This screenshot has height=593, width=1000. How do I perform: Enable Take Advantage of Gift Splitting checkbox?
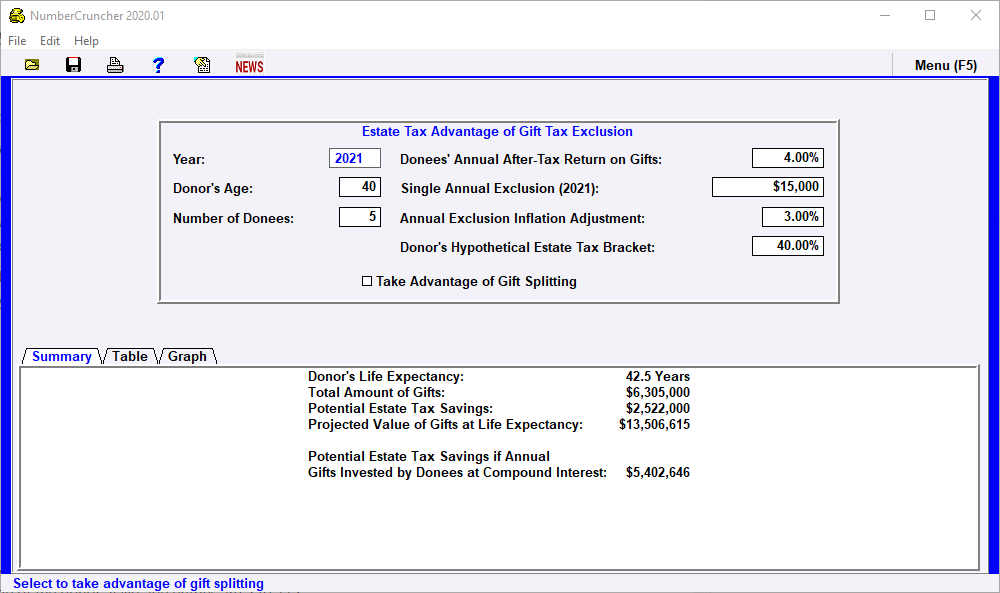tap(367, 281)
